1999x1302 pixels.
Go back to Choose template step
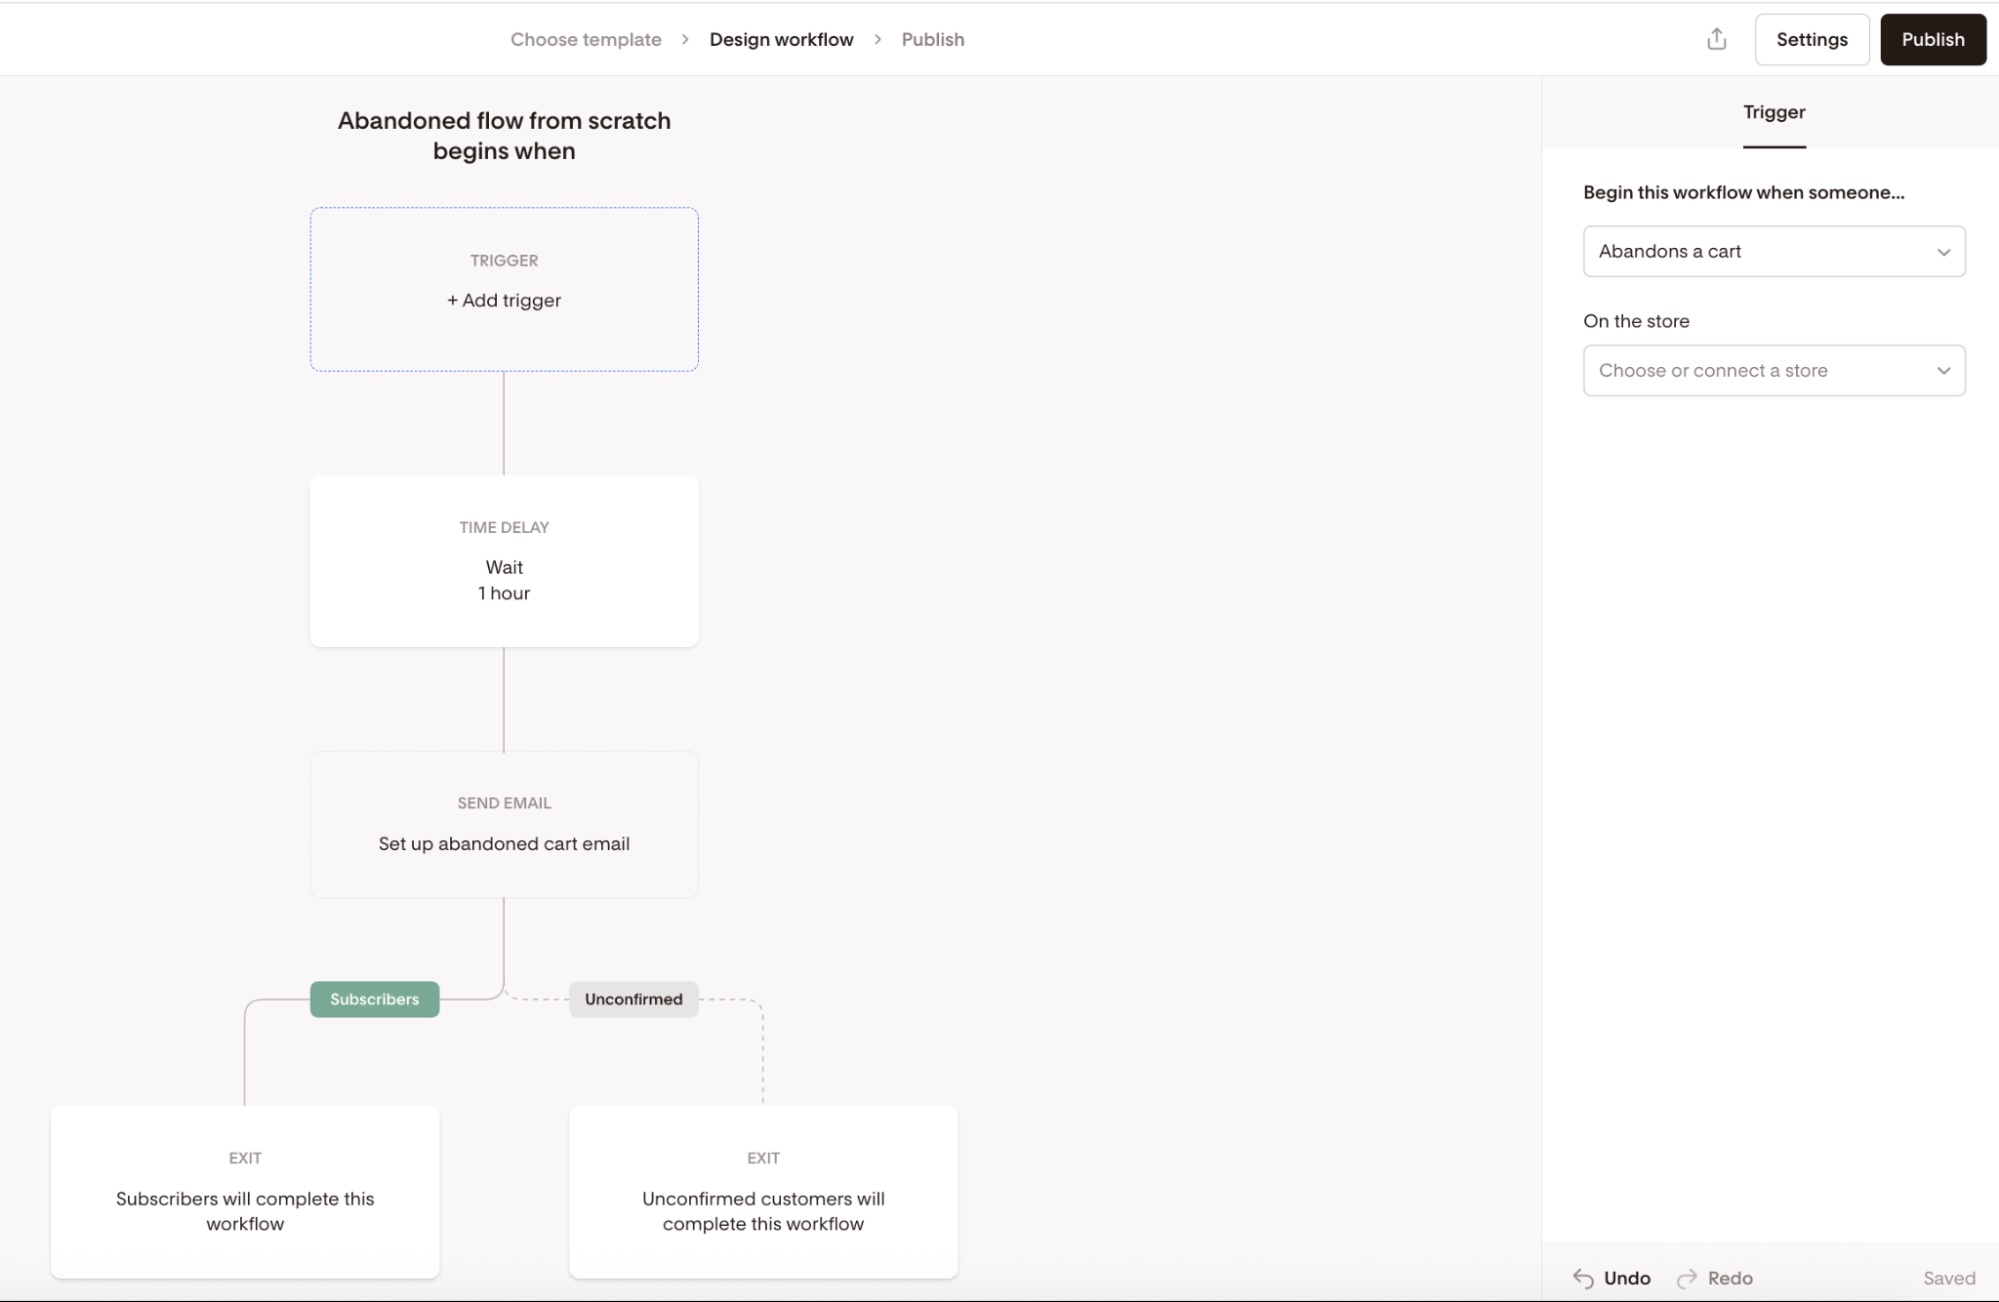pyautogui.click(x=586, y=39)
